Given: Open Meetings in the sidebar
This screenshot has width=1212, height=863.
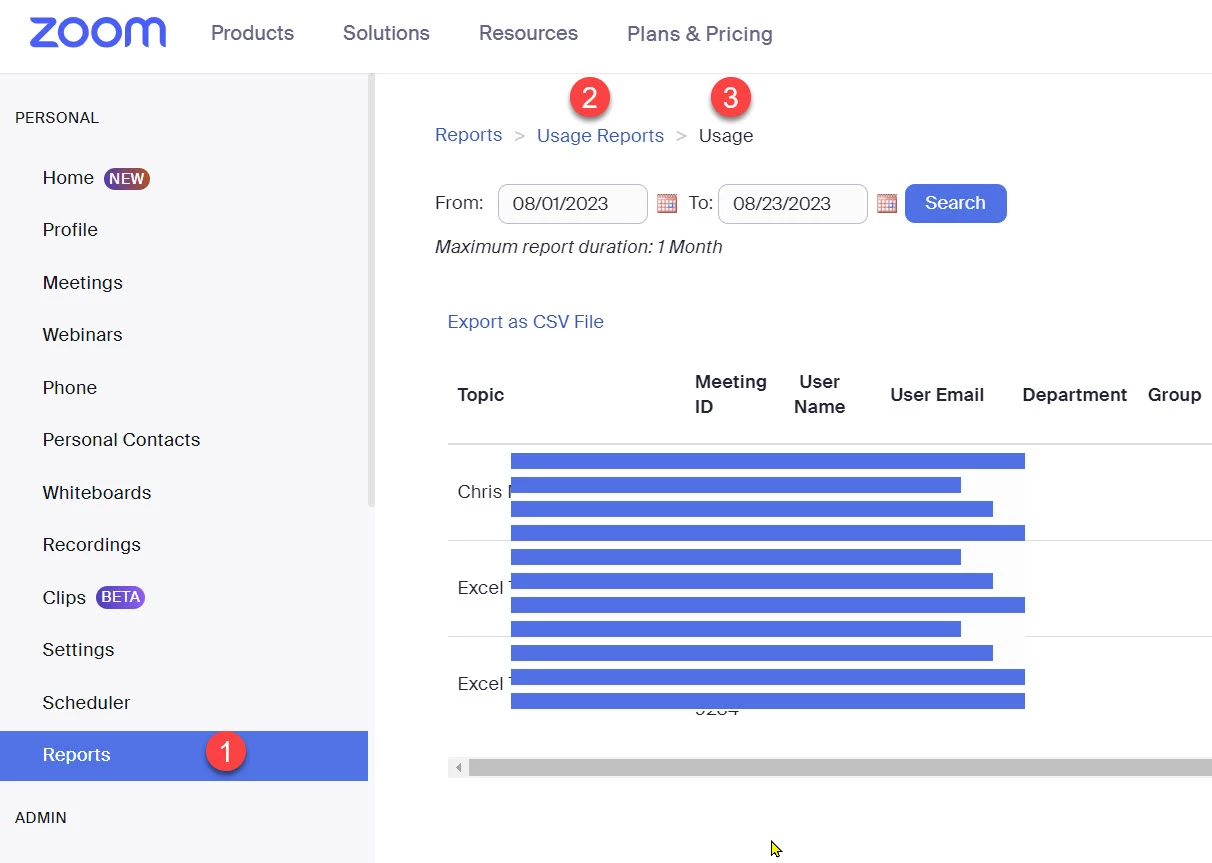Looking at the screenshot, I should pyautogui.click(x=82, y=283).
